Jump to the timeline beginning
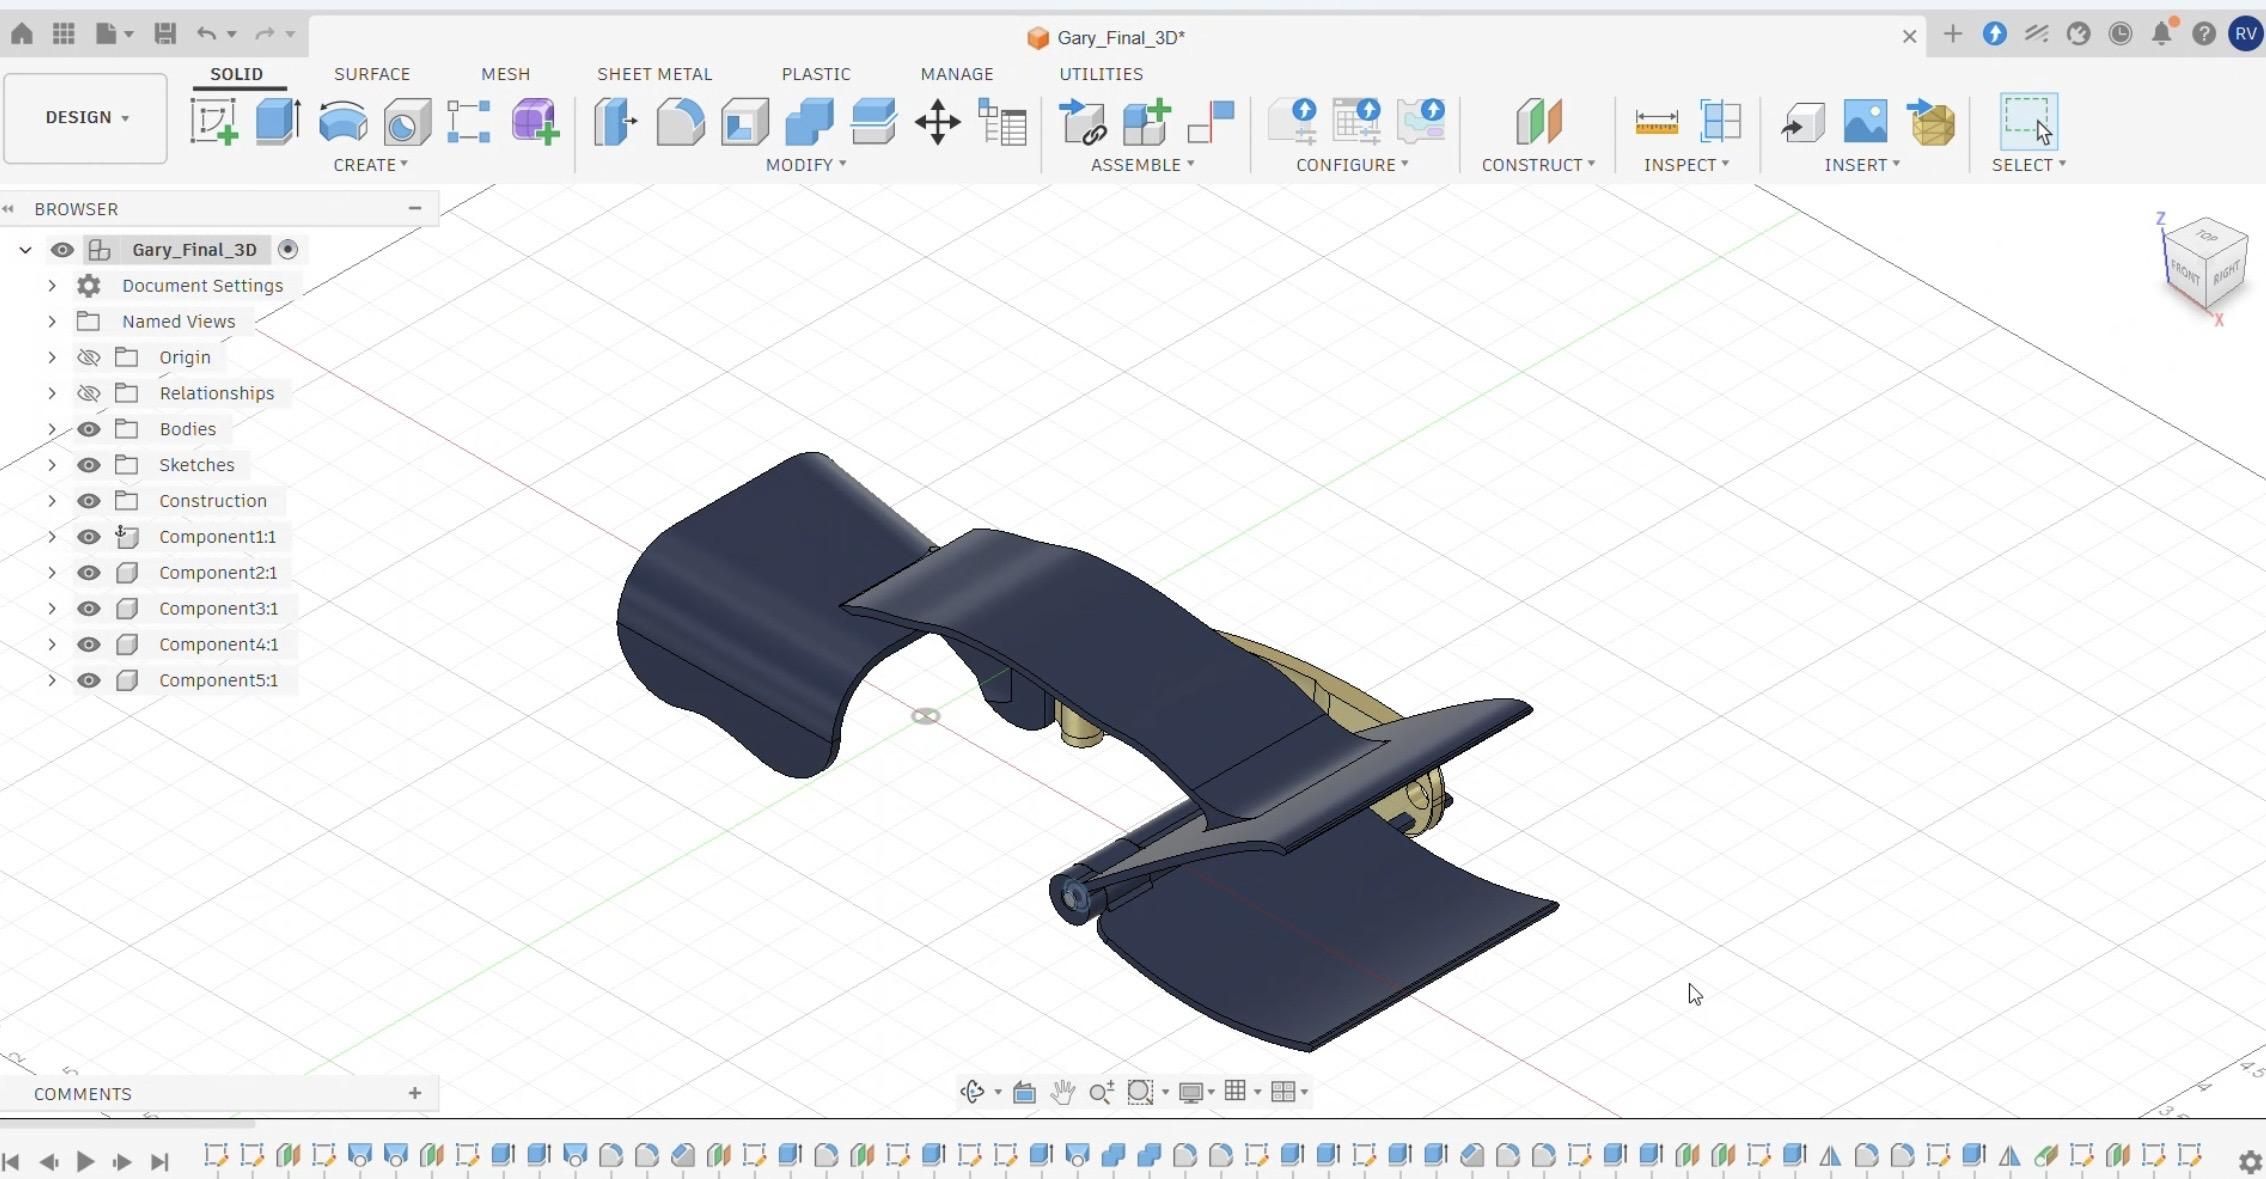 pos(12,1161)
